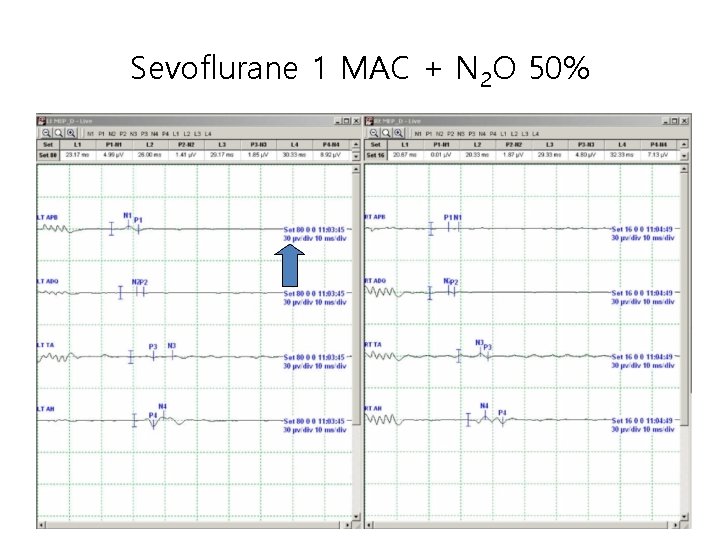720x540 pixels.
Task: Click right arrow of Lt MEP horizontal scrollbar
Action: (348, 524)
